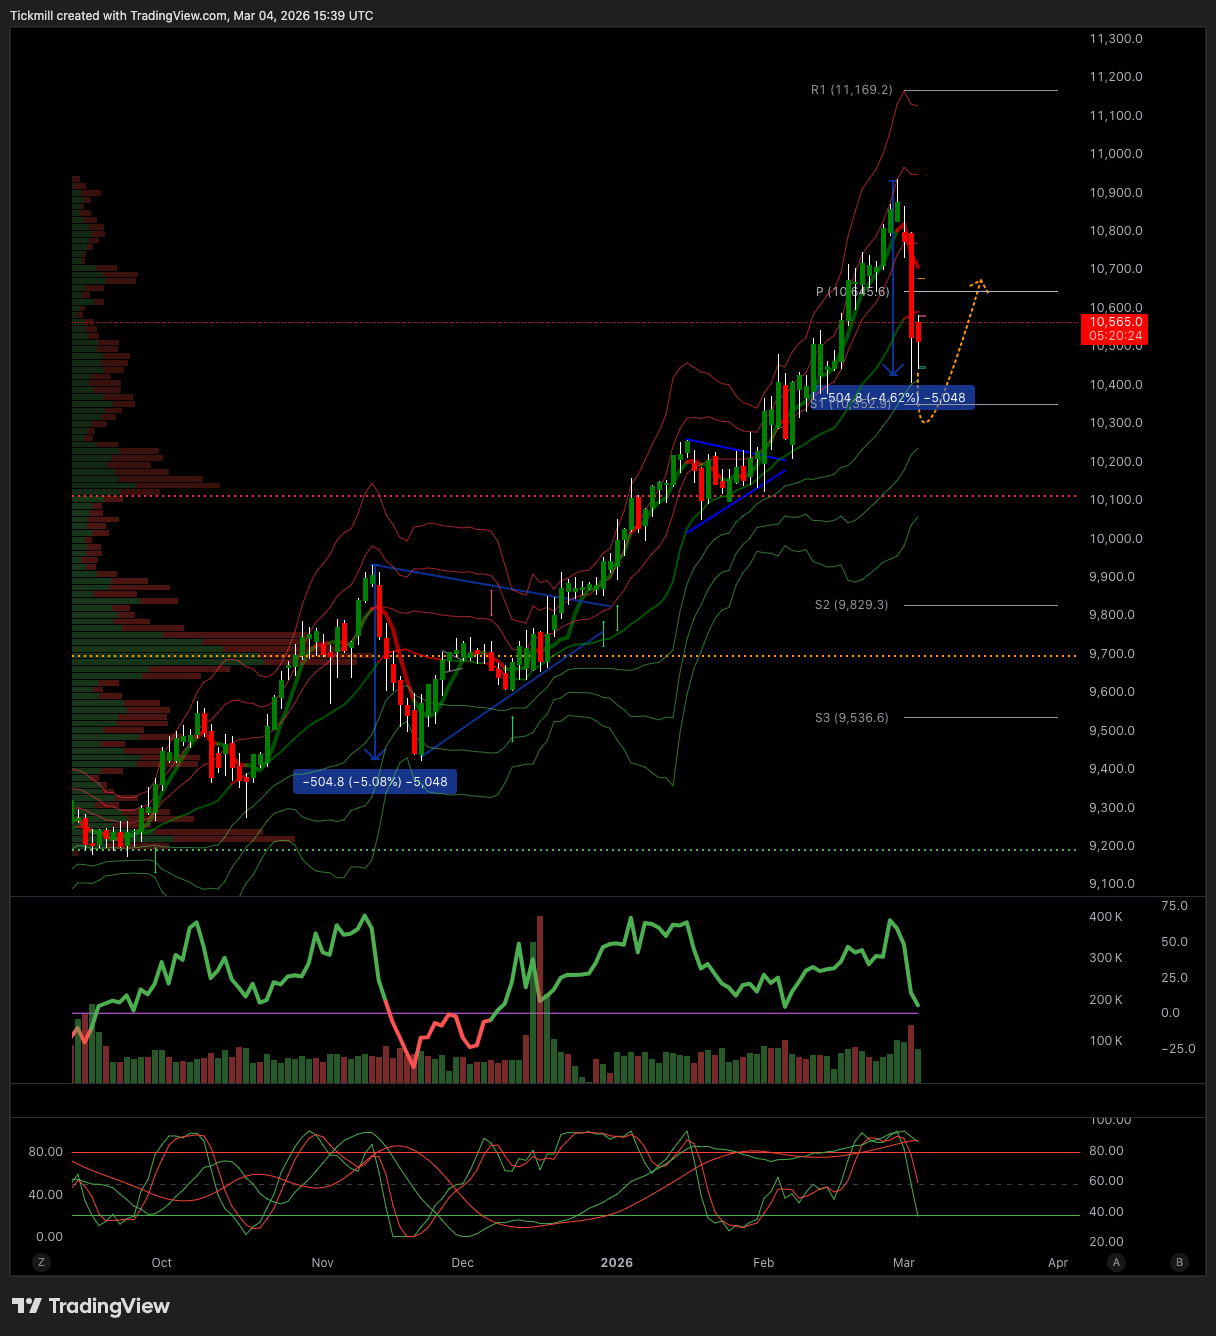Click the 75.0 oscillator scale label
Image resolution: width=1216 pixels, height=1336 pixels.
pyautogui.click(x=1174, y=906)
